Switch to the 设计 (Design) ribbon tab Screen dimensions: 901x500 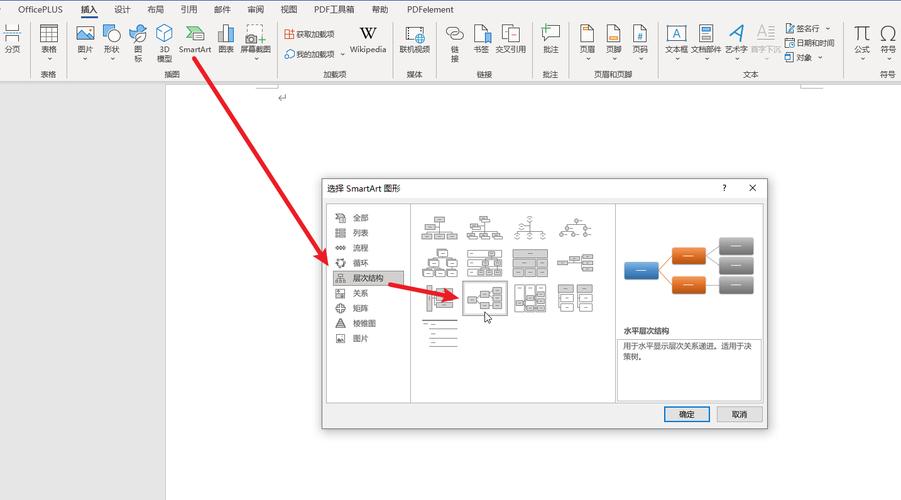tap(122, 9)
